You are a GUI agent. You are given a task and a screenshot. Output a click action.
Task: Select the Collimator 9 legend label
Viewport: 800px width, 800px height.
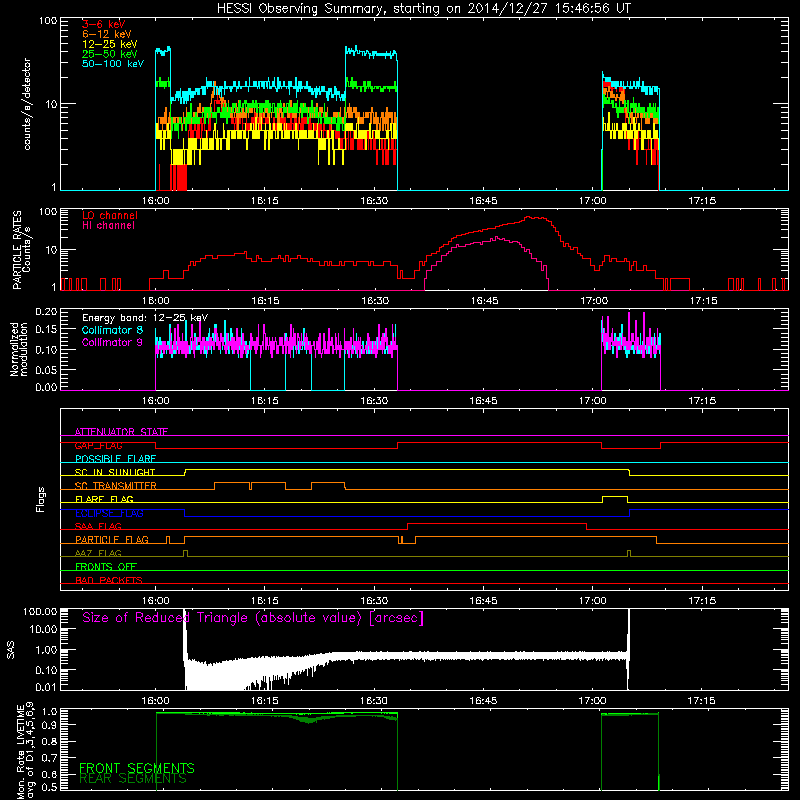click(x=112, y=342)
